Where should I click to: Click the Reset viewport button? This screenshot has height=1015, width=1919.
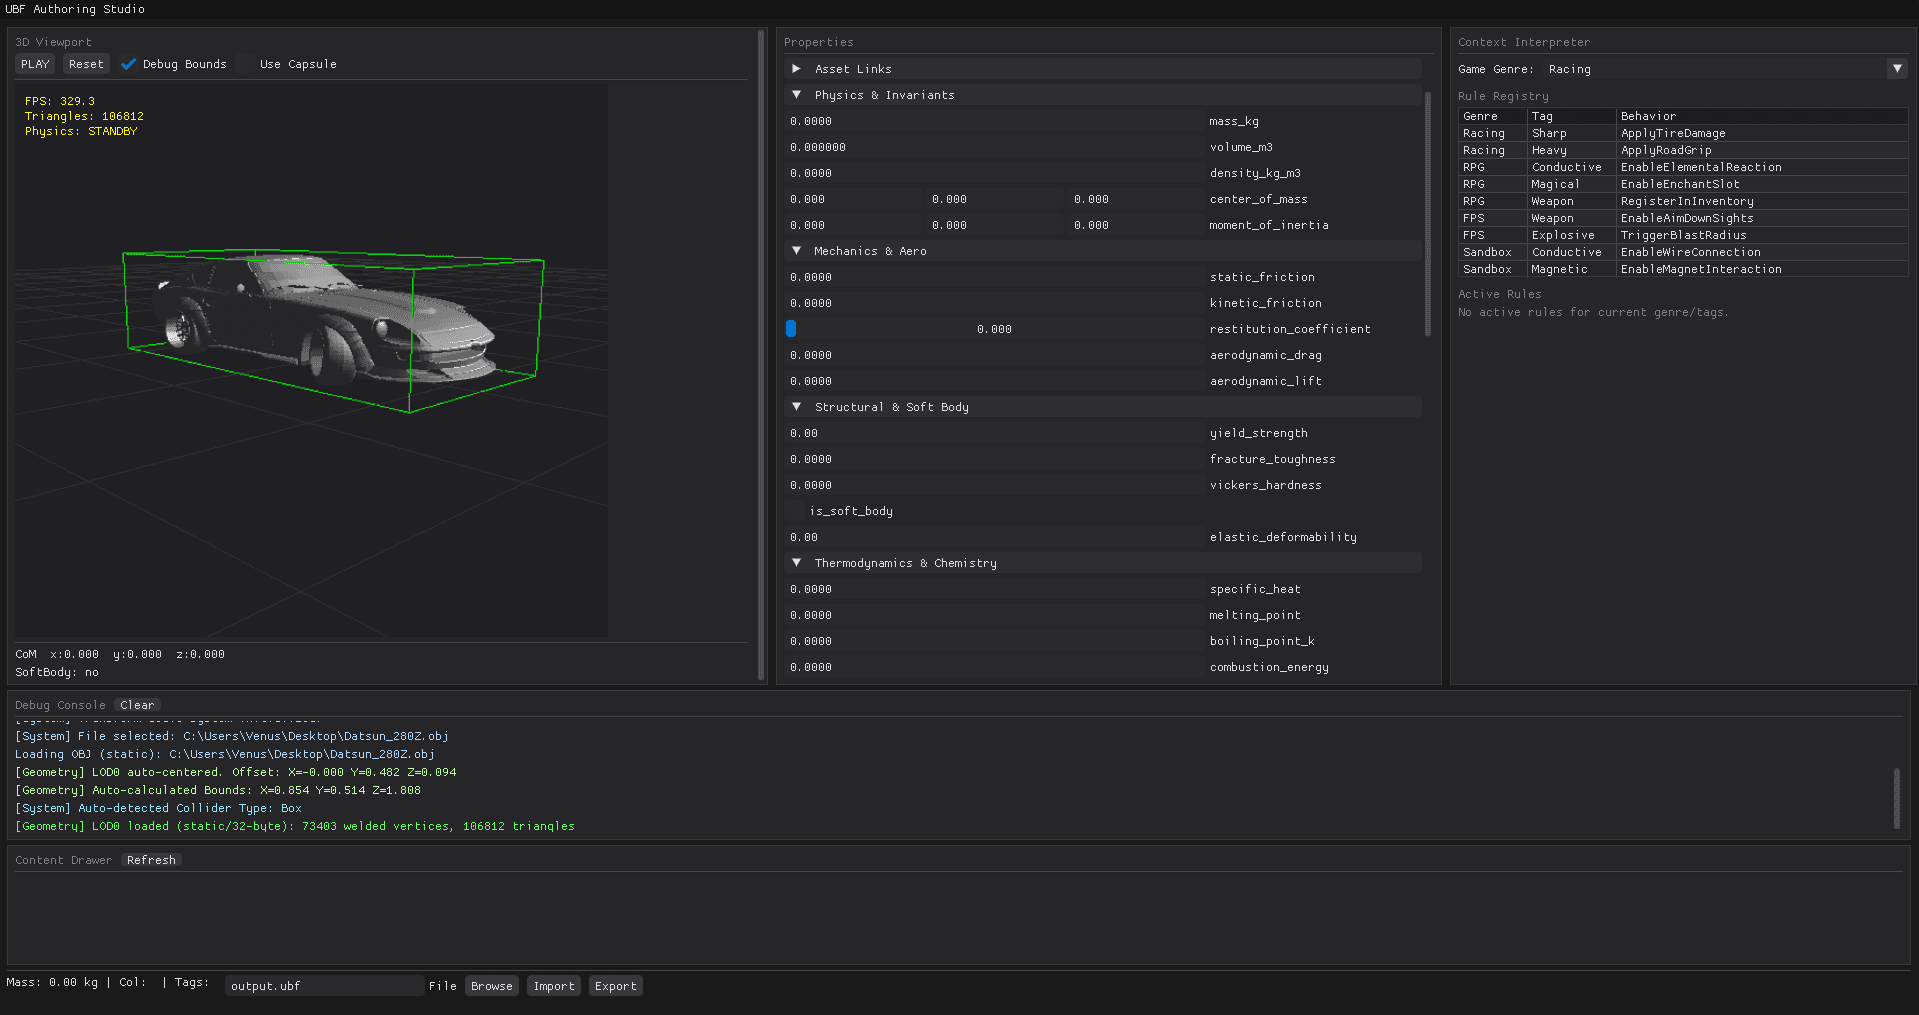click(x=85, y=63)
